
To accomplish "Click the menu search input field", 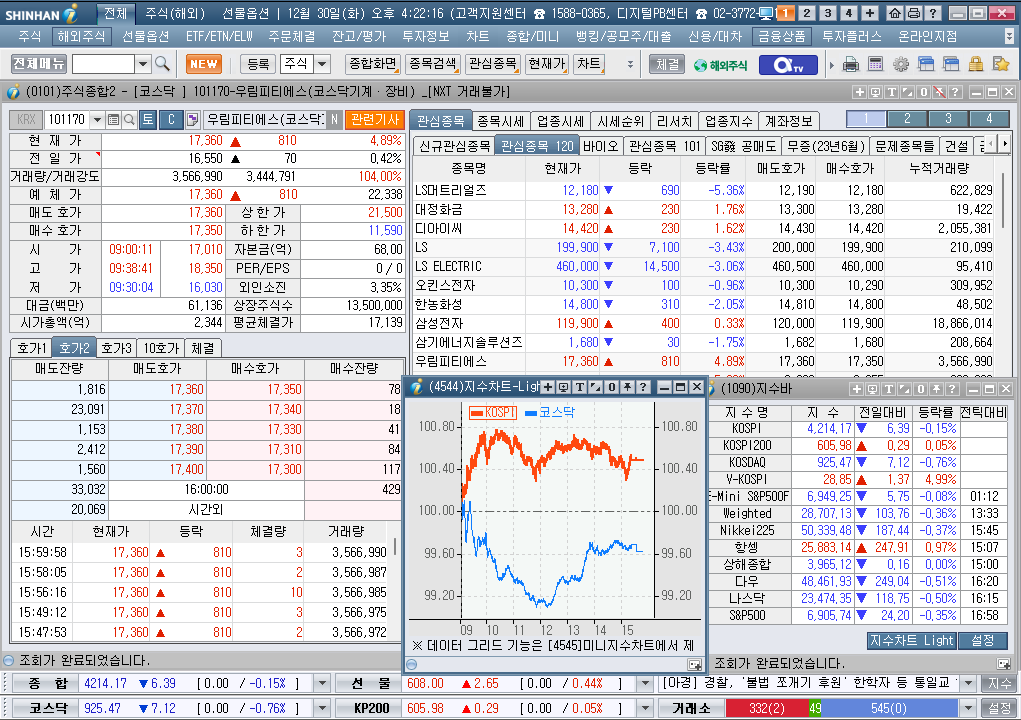I will tap(103, 64).
